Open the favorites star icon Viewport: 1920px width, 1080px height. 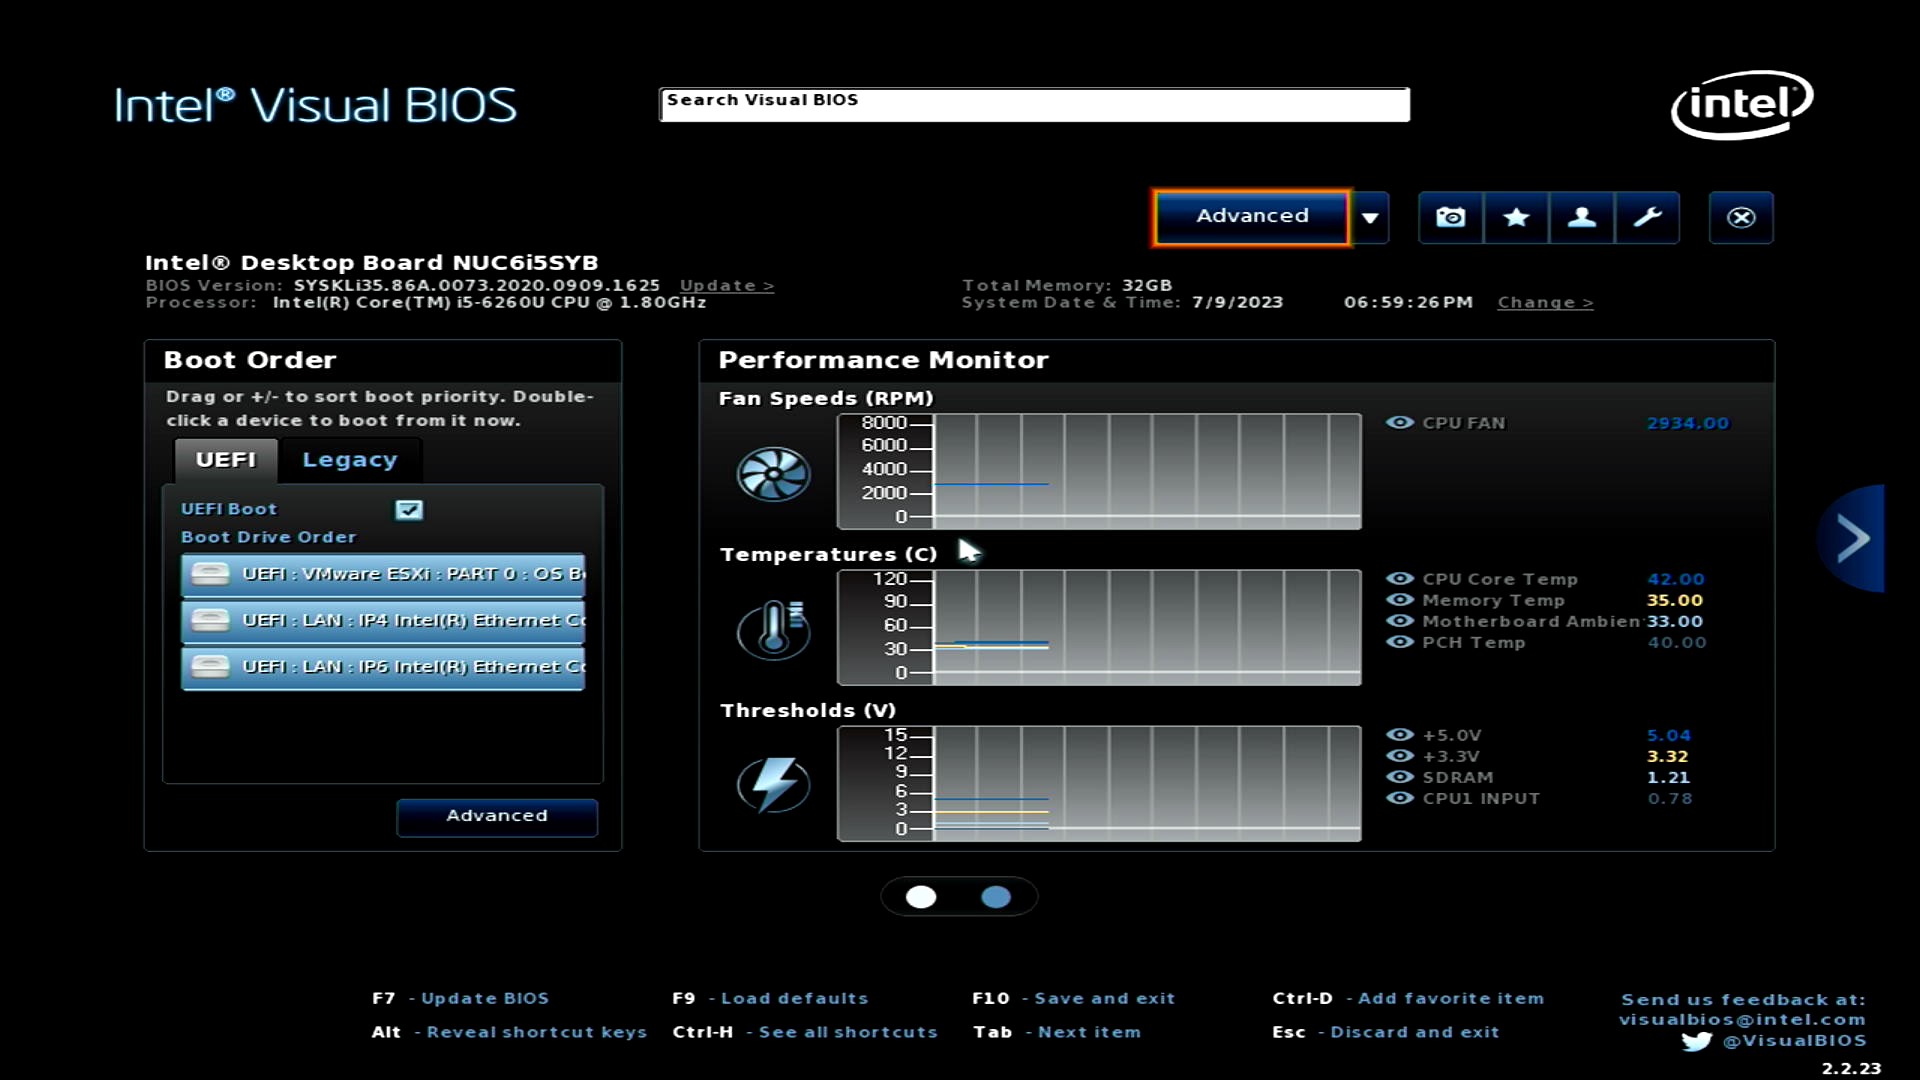[x=1516, y=217]
